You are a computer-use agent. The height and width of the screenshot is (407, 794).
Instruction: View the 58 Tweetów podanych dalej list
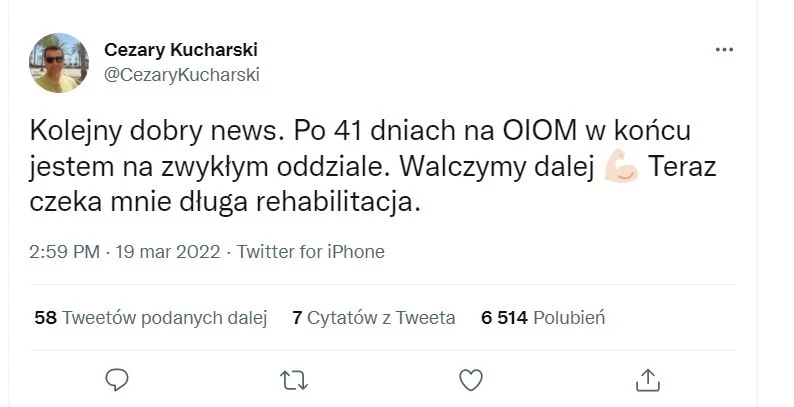[150, 318]
